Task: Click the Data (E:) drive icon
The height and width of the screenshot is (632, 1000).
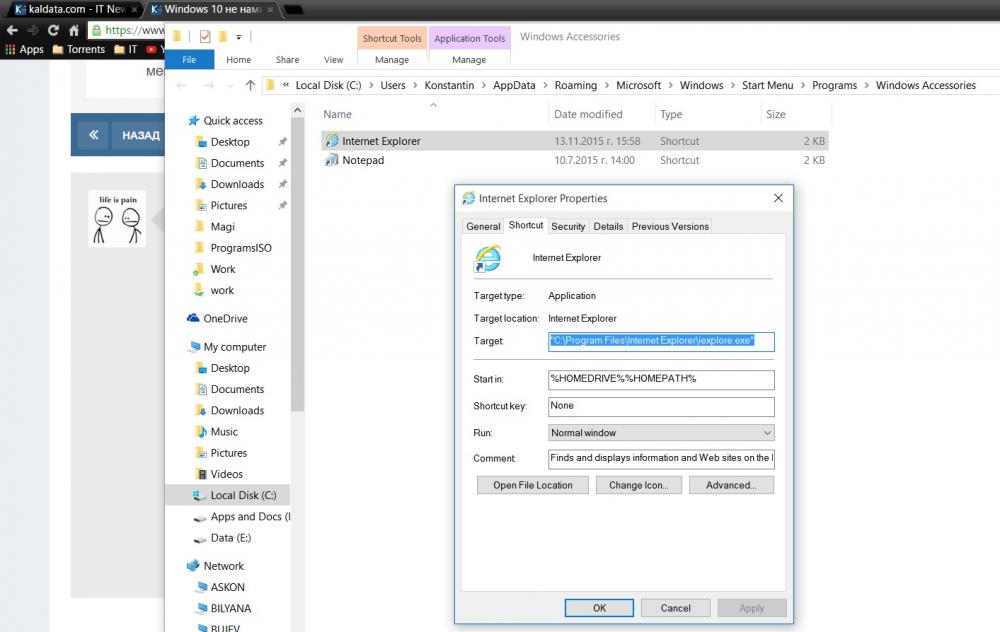Action: (200, 538)
